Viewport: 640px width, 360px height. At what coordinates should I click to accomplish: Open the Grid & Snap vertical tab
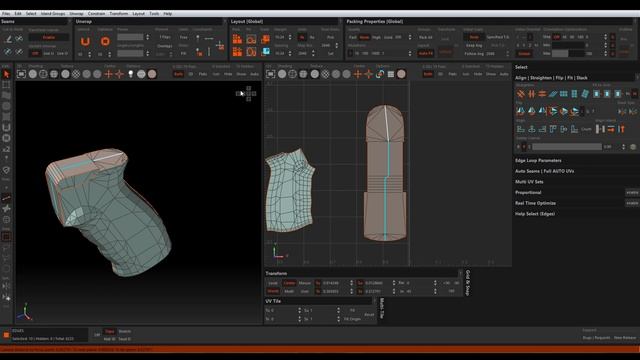(x=468, y=282)
